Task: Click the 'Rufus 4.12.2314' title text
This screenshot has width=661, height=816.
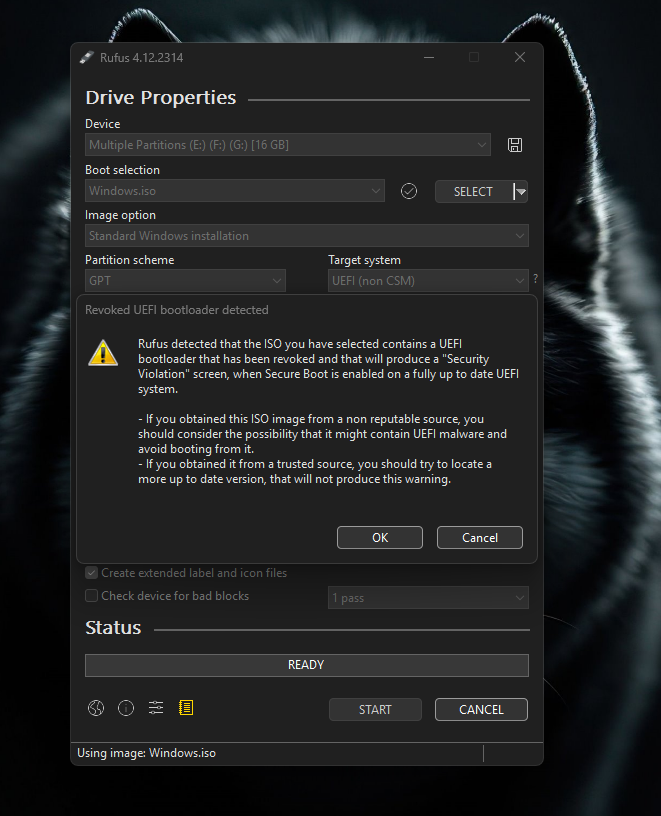Action: coord(142,58)
